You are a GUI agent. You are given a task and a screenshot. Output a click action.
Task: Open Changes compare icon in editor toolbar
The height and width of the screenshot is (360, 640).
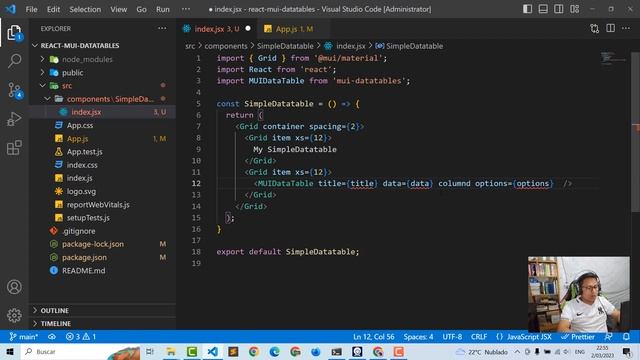[x=595, y=28]
